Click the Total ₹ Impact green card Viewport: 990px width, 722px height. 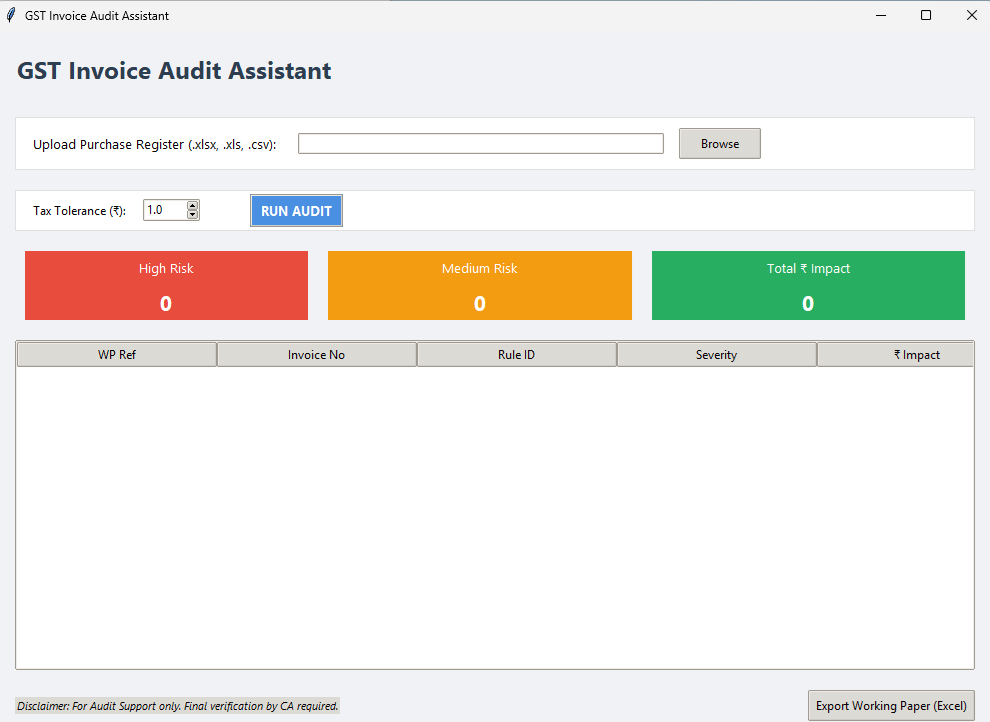coord(808,286)
